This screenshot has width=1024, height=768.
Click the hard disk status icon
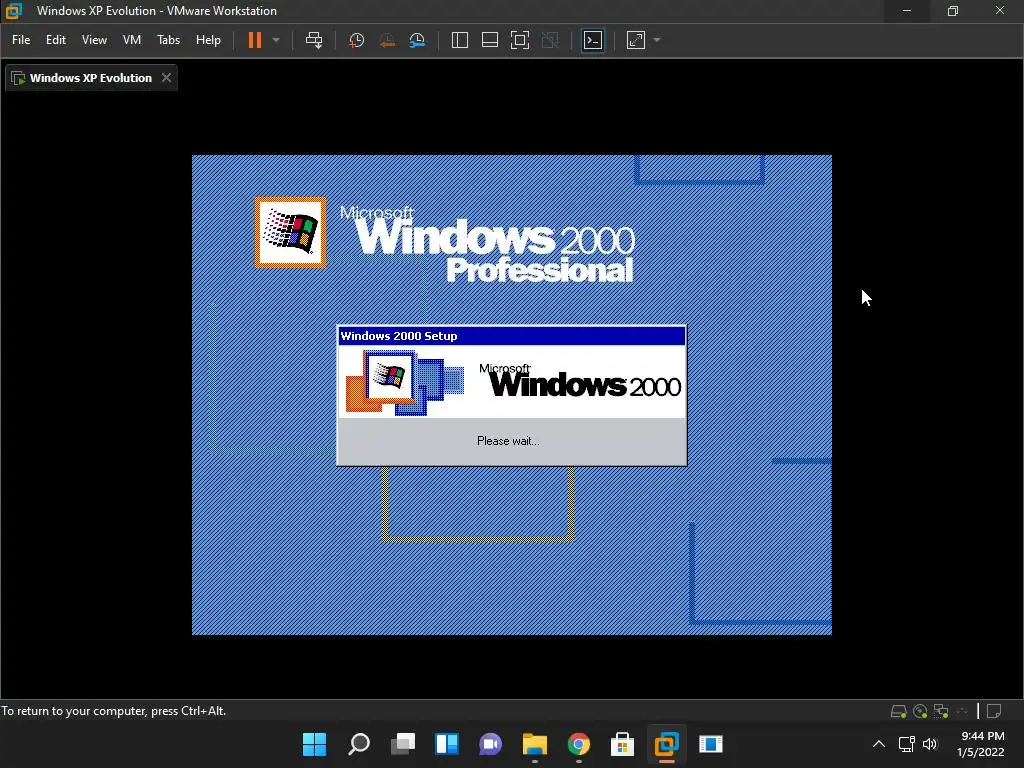pyautogui.click(x=899, y=711)
